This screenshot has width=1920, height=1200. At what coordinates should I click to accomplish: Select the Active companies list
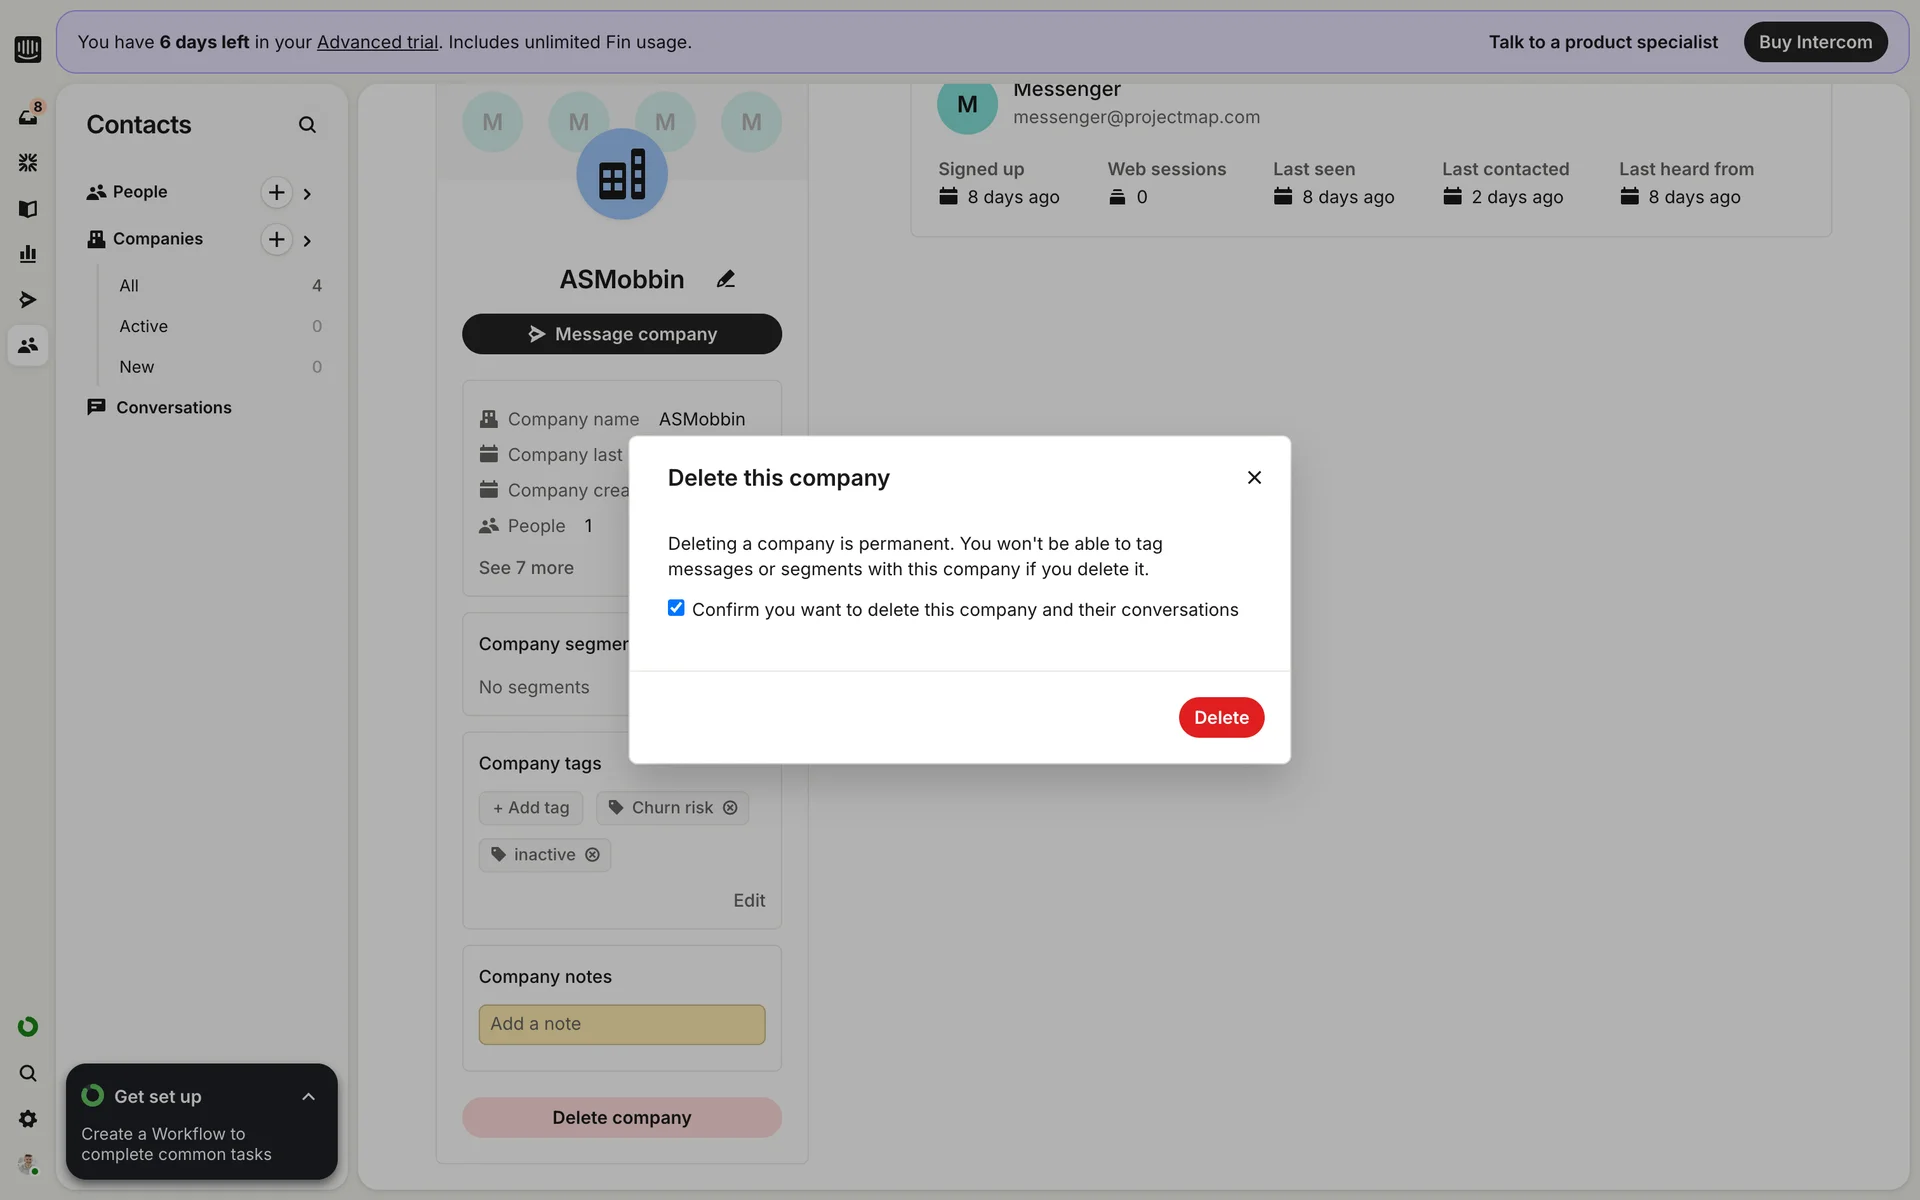coord(144,326)
